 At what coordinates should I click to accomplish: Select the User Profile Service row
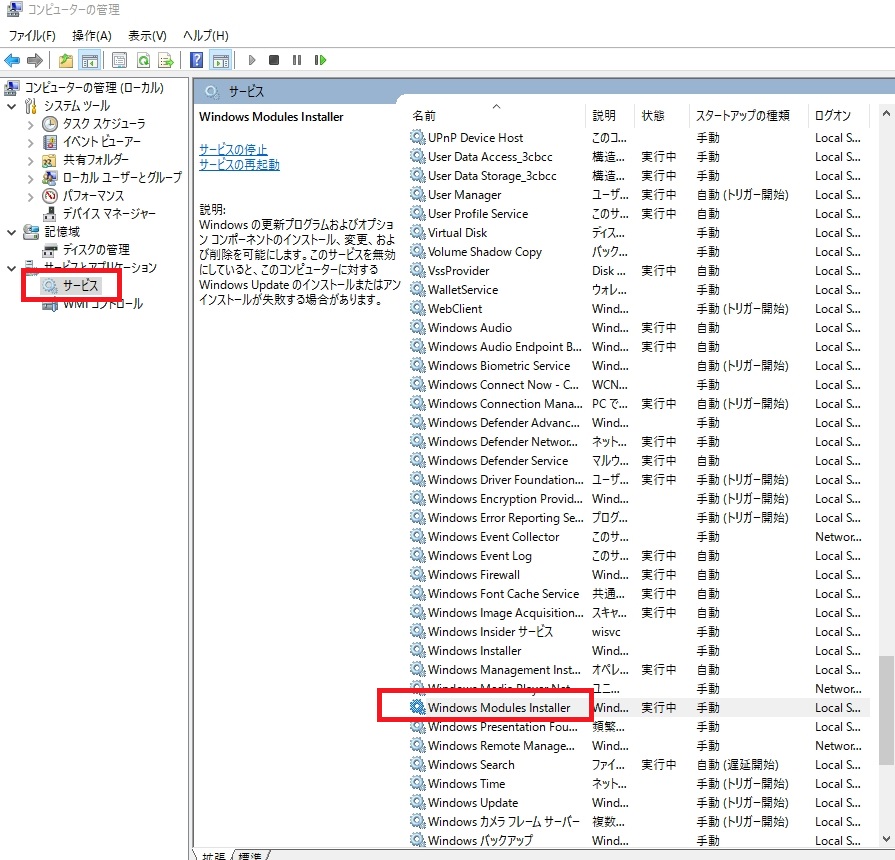[x=639, y=213]
